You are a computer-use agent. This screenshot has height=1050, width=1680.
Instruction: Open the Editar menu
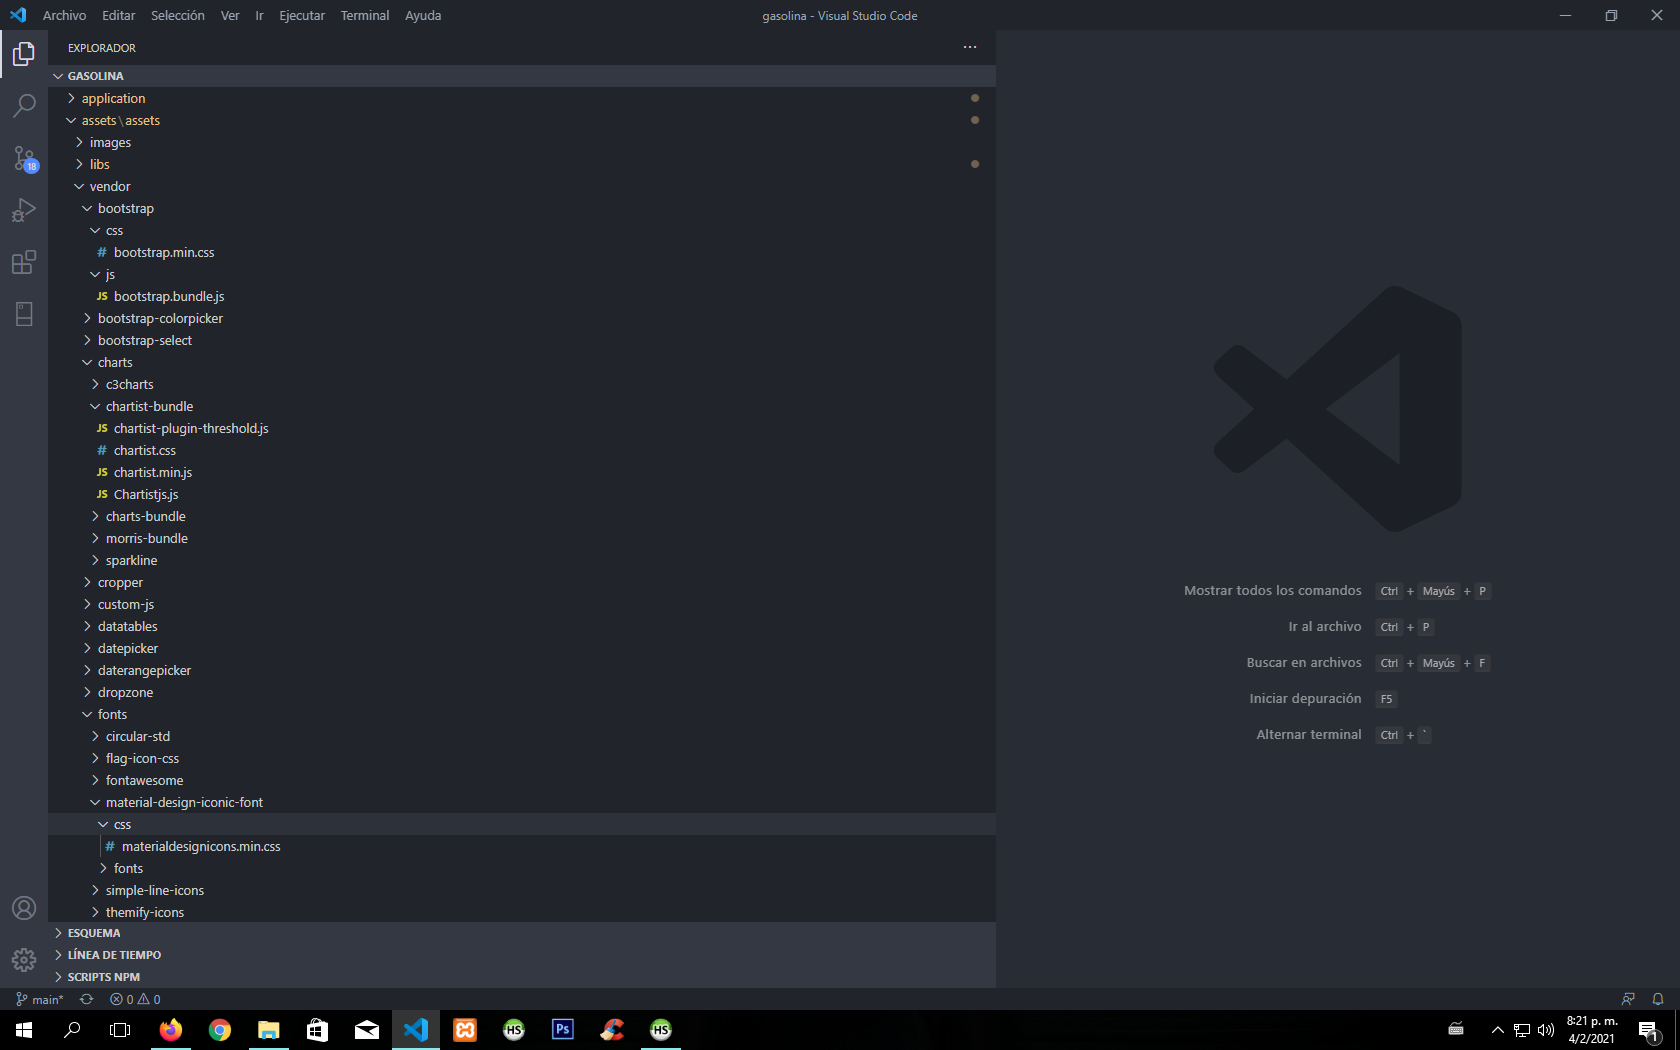pos(118,15)
